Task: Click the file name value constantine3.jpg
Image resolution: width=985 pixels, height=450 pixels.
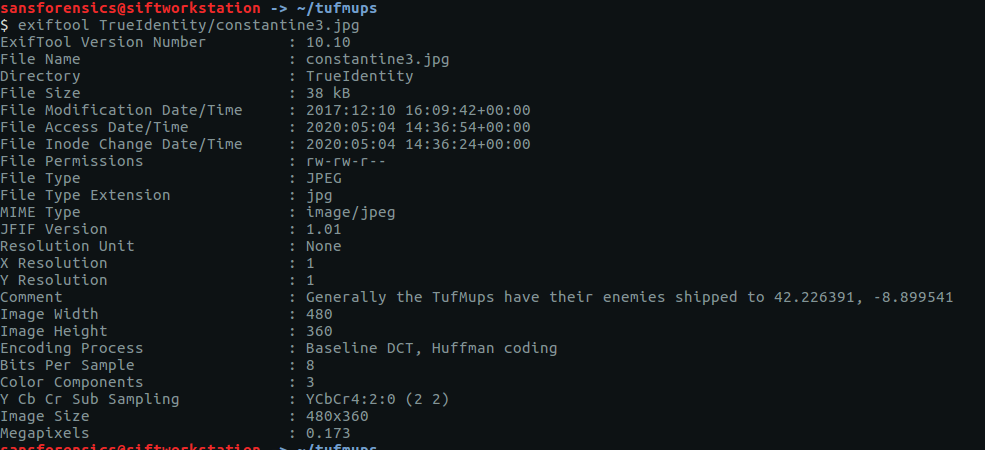Action: point(378,59)
